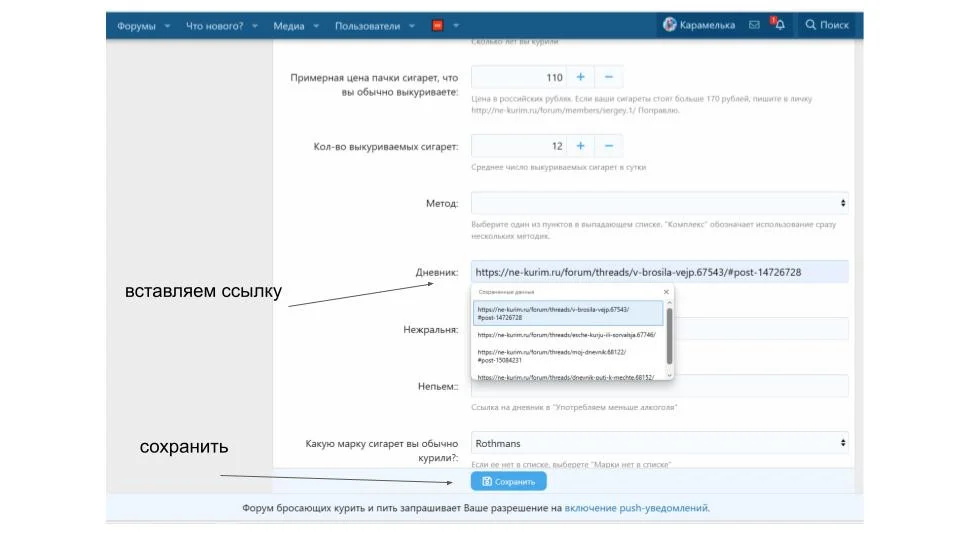Click the suggestions popup scrollbar
Viewport: 960px width, 540px height.
tap(669, 336)
